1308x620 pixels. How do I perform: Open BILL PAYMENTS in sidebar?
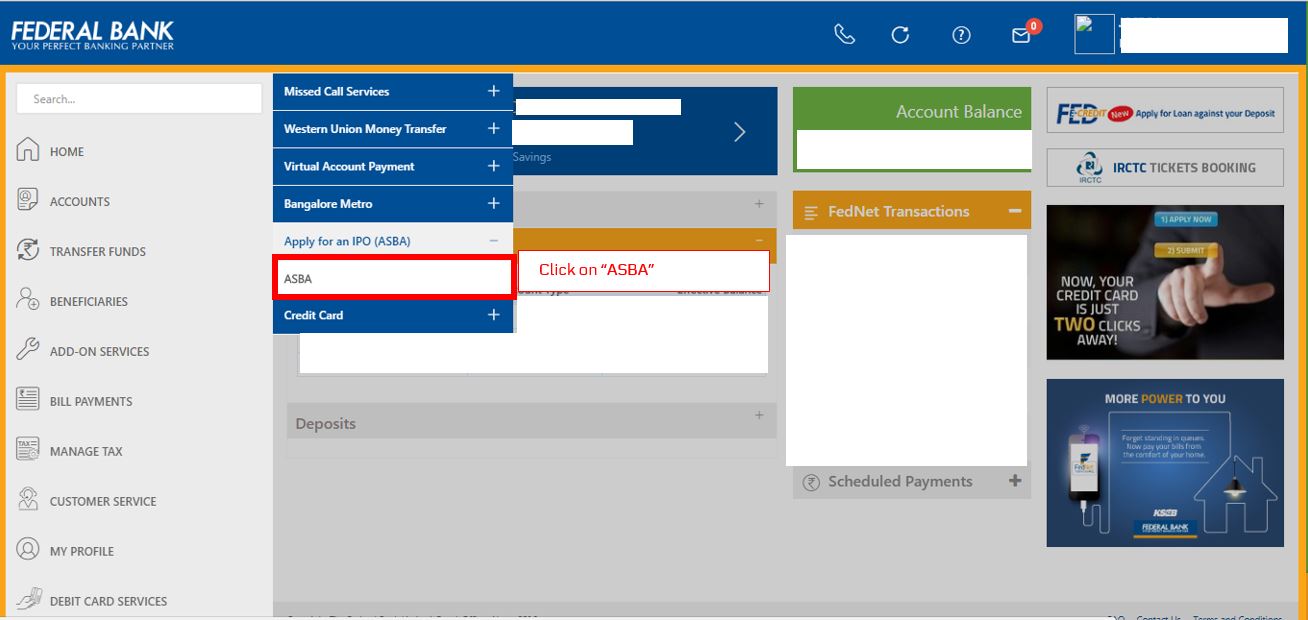point(91,402)
